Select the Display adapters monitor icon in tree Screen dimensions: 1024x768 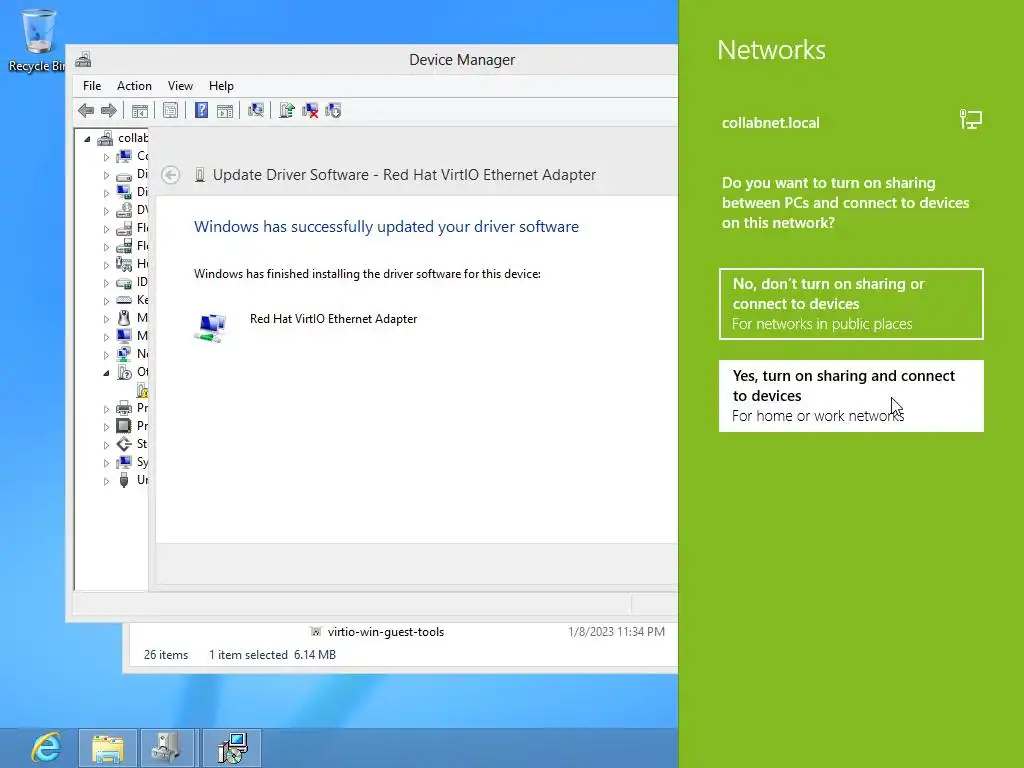pos(123,192)
